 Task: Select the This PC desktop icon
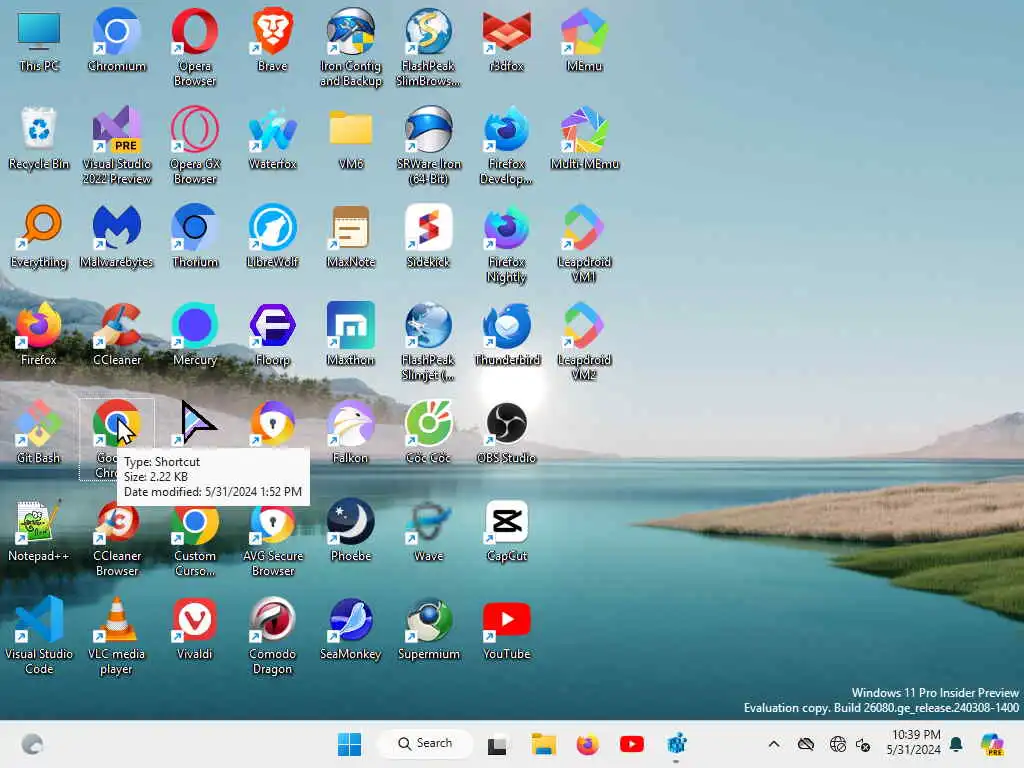39,39
